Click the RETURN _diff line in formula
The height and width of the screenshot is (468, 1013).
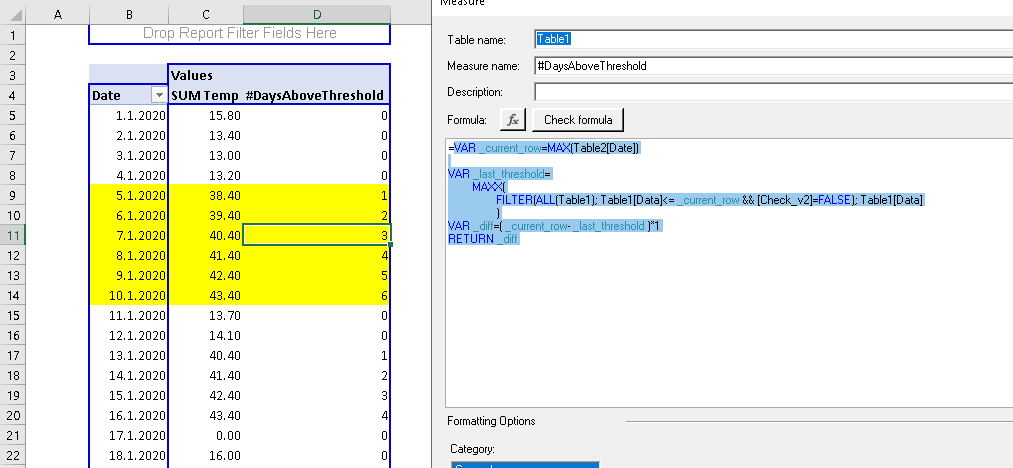(484, 239)
